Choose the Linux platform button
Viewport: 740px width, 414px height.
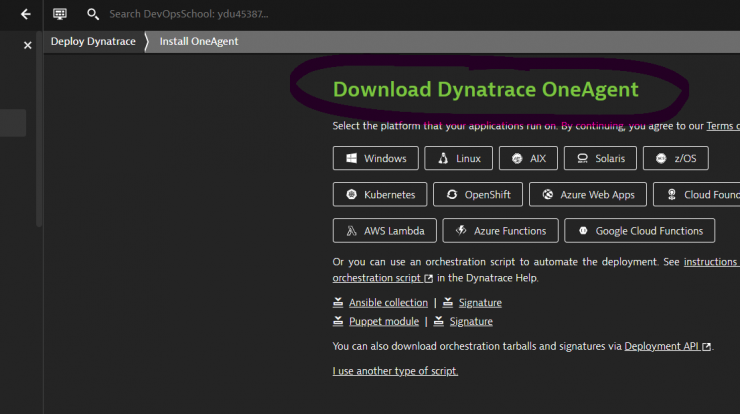tap(458, 158)
